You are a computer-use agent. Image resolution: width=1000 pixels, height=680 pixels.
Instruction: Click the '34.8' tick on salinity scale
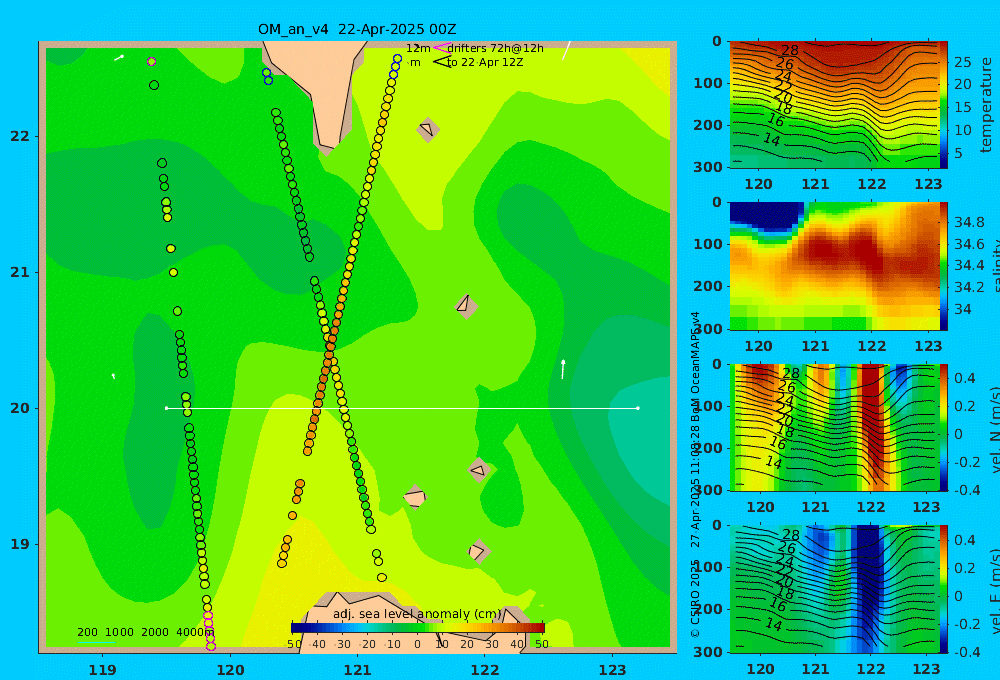click(969, 223)
